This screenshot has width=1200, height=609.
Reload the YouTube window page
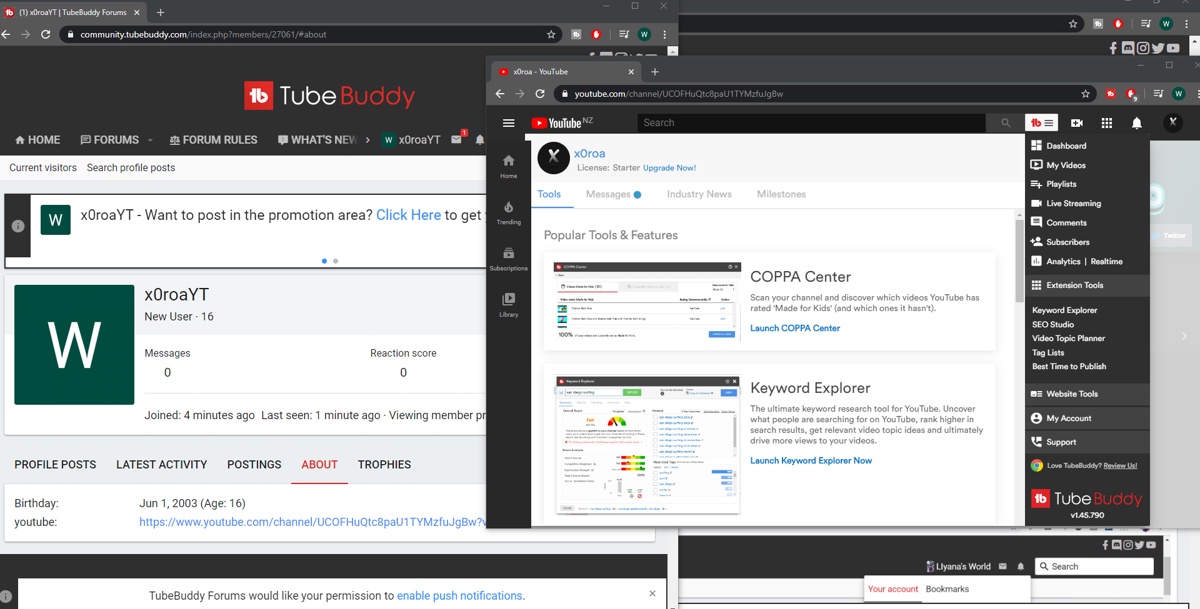click(x=540, y=94)
